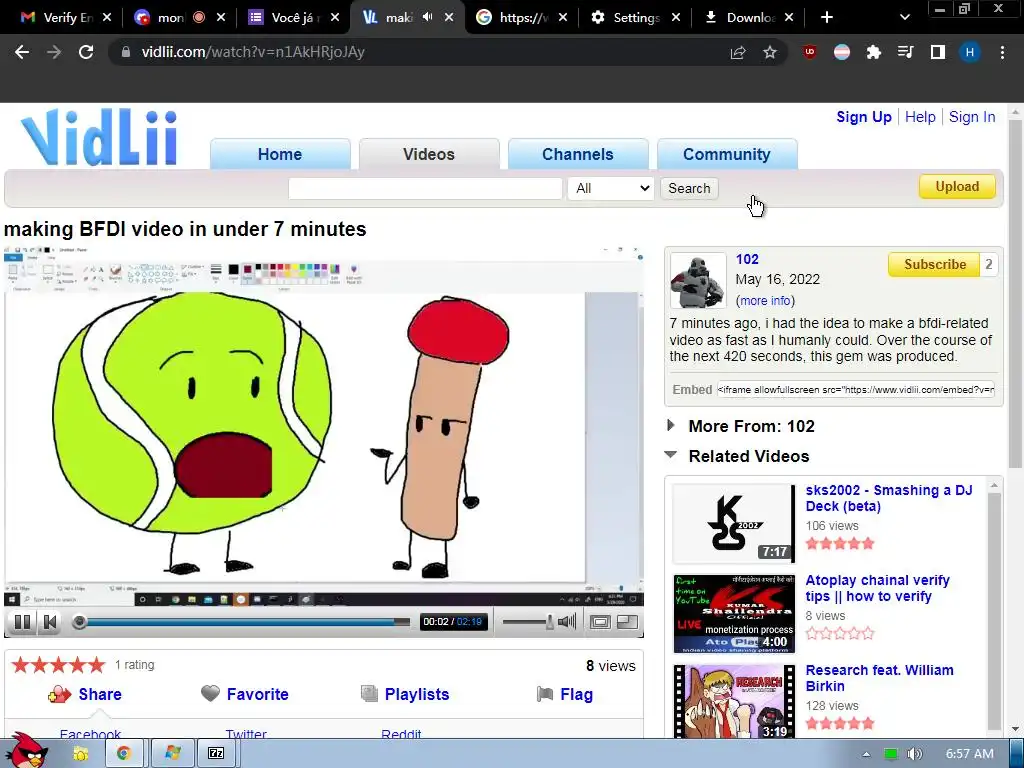The height and width of the screenshot is (768, 1024).
Task: Click the Share heart icon
Action: pyautogui.click(x=59, y=694)
